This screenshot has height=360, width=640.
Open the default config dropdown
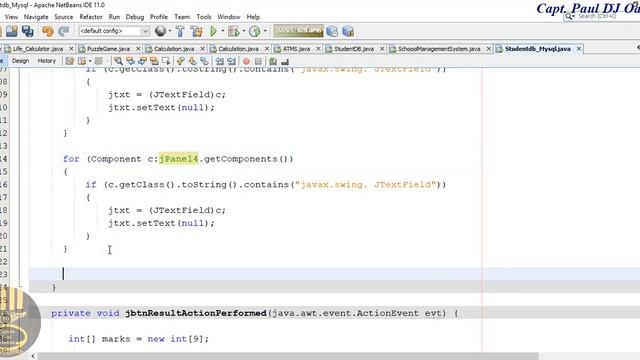pyautogui.click(x=114, y=31)
